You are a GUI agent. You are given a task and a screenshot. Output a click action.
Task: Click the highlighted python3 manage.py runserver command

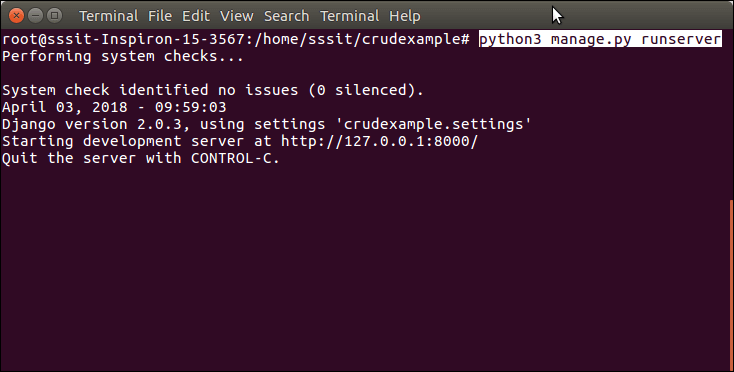click(x=600, y=39)
